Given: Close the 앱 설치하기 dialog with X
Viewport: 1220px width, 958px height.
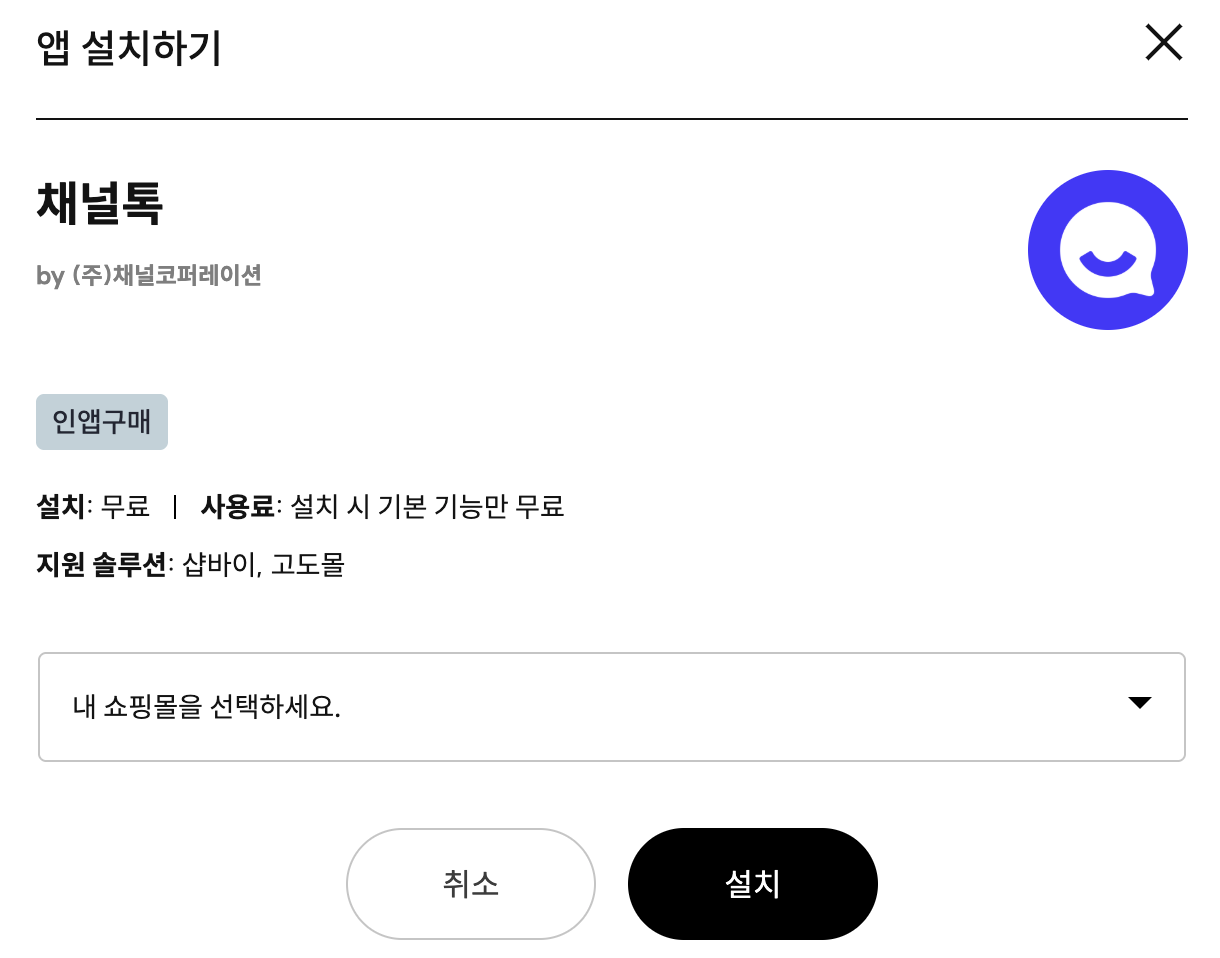Looking at the screenshot, I should tap(1163, 43).
